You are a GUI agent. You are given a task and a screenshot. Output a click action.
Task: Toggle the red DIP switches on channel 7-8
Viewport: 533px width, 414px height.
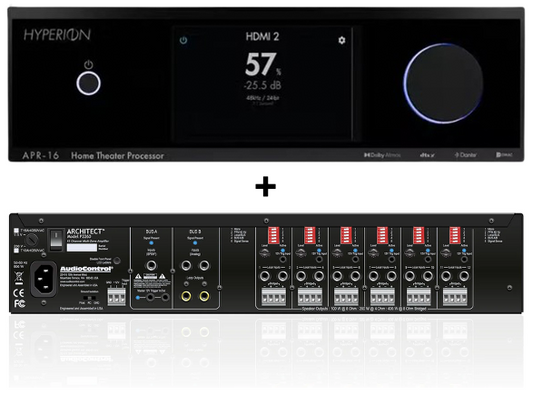(382, 235)
